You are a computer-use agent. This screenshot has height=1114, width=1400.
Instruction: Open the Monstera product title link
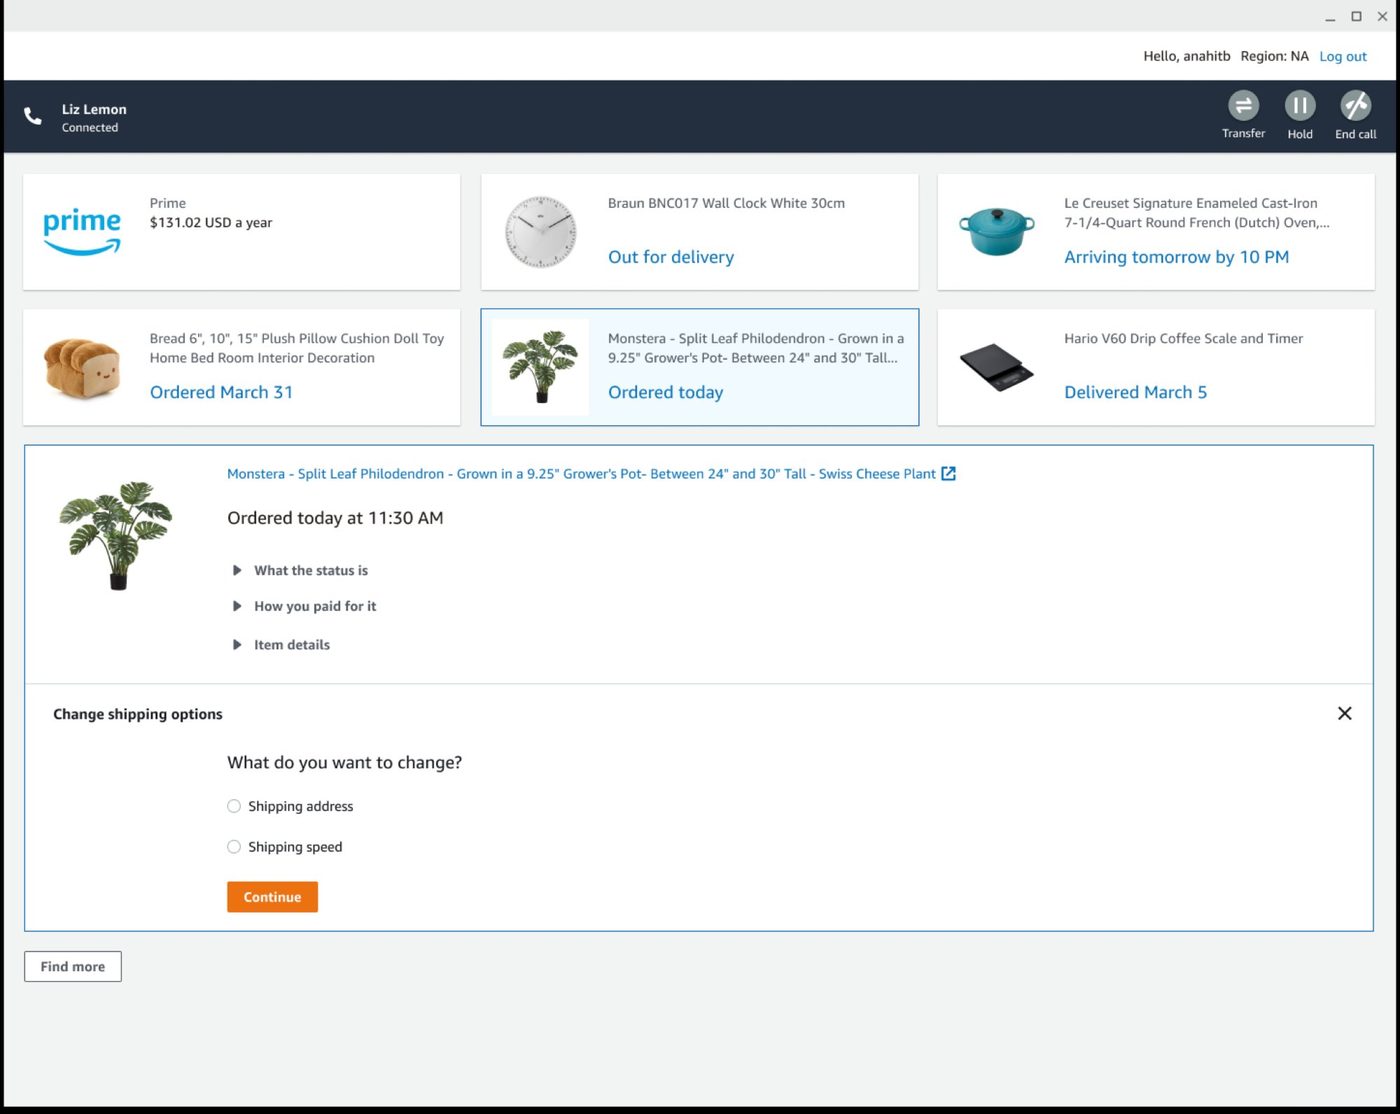click(581, 474)
